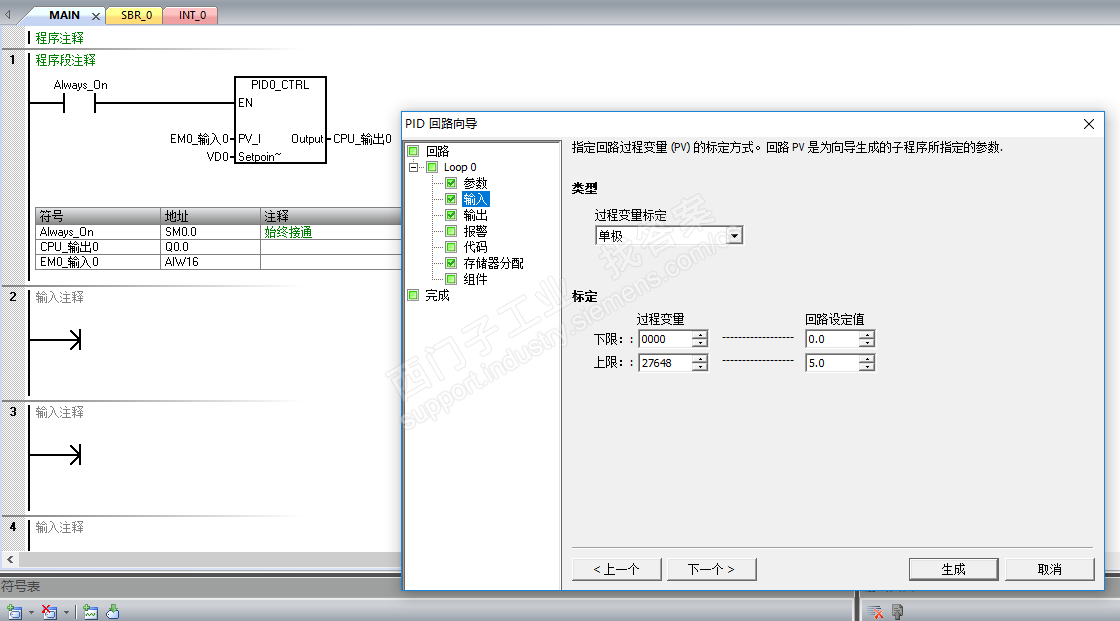
Task: Click the network 2 arrow placeholder
Action: 56,339
